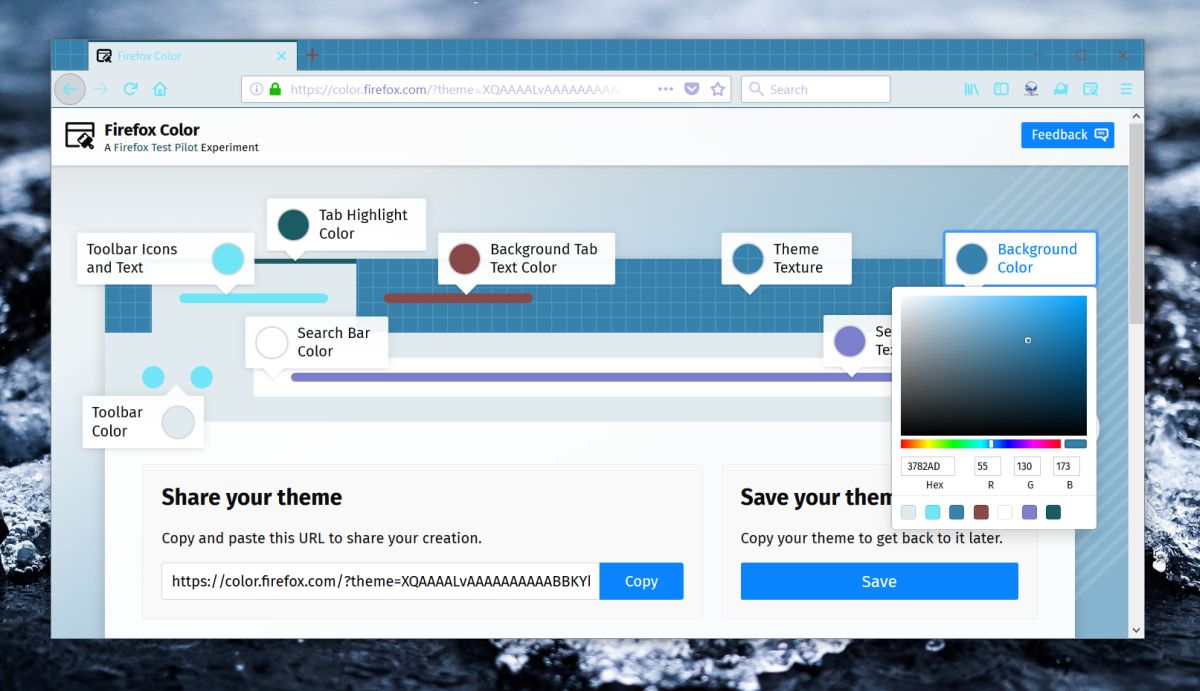This screenshot has height=691, width=1200.
Task: Open a new tab with the plus button
Action: 312,55
